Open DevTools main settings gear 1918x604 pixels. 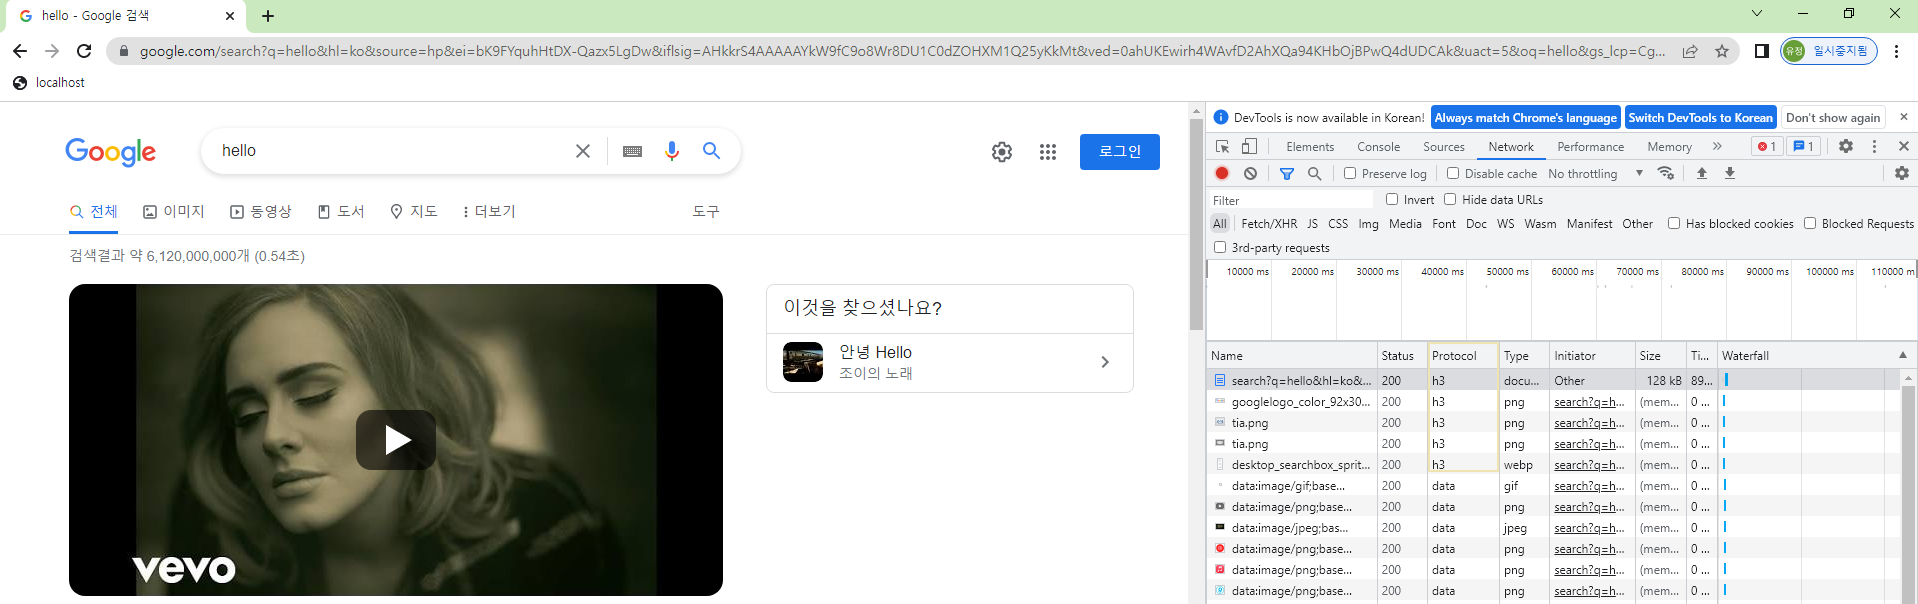tap(1846, 146)
